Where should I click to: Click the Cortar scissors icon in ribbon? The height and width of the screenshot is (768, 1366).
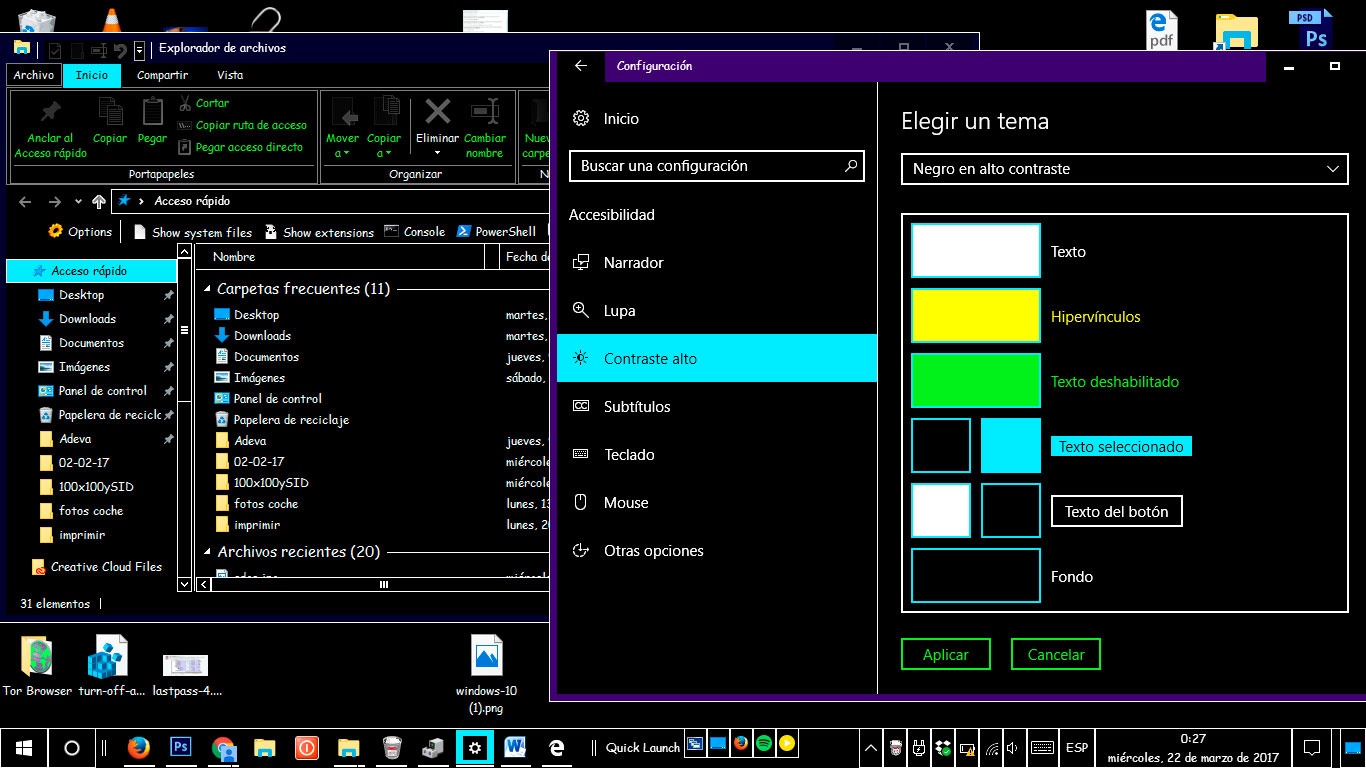(x=186, y=103)
